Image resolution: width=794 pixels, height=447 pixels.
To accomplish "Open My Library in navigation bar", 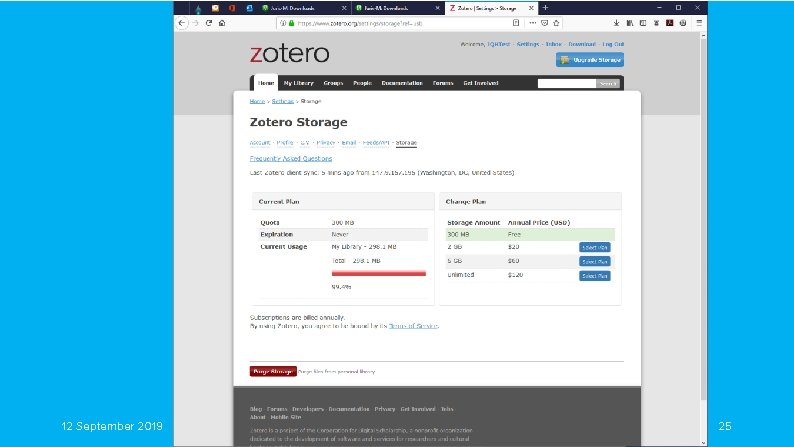I will 298,83.
